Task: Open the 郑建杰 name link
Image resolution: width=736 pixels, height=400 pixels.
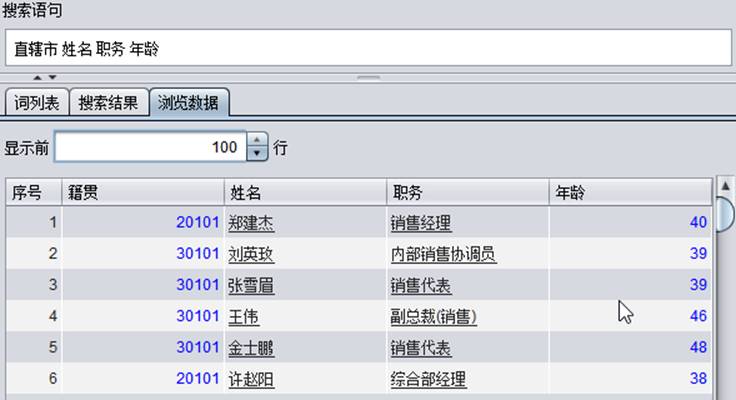Action: 252,223
